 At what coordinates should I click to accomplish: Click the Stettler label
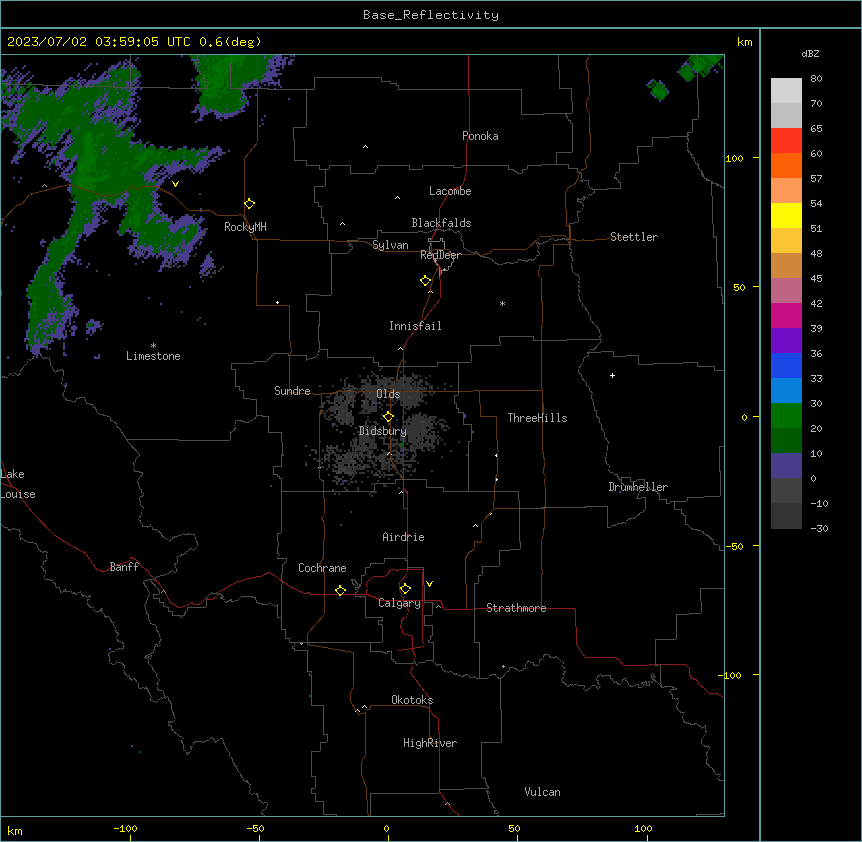[633, 237]
